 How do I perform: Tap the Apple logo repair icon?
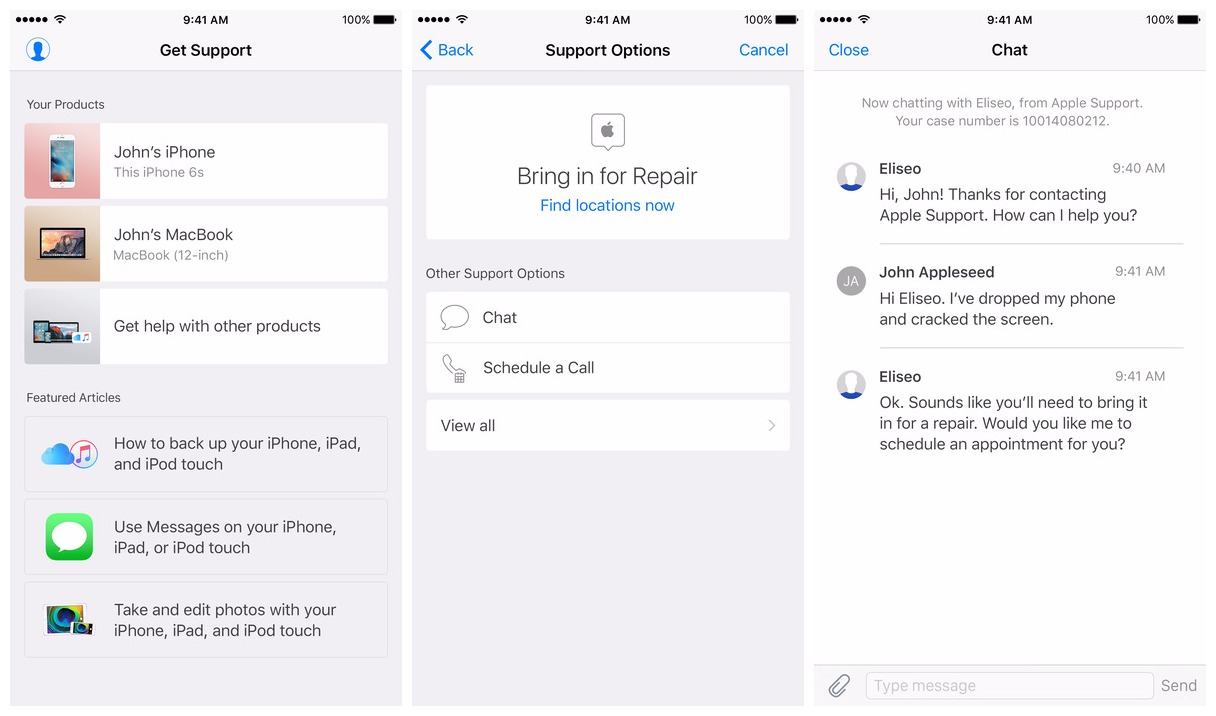click(607, 132)
